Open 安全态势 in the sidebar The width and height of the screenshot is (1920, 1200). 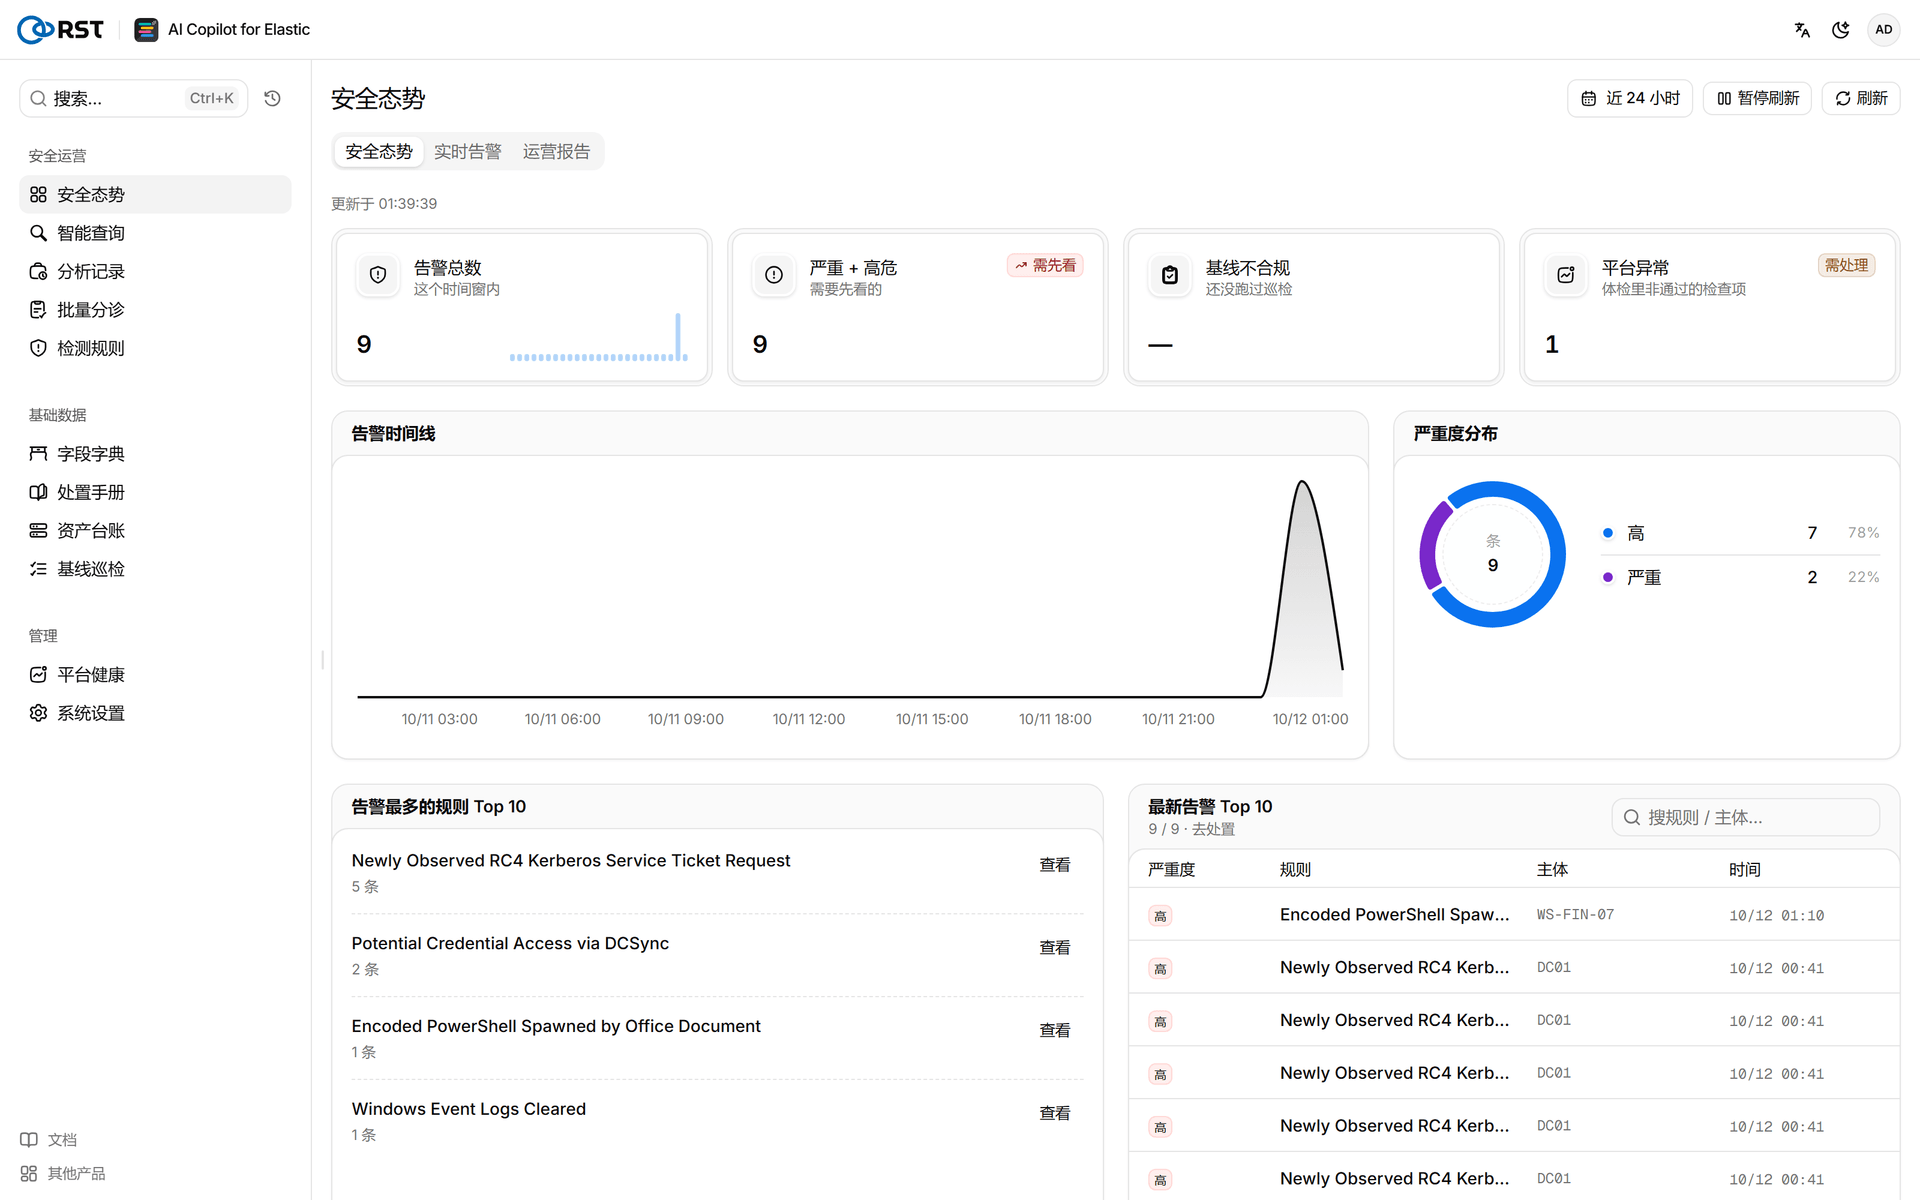[155, 194]
